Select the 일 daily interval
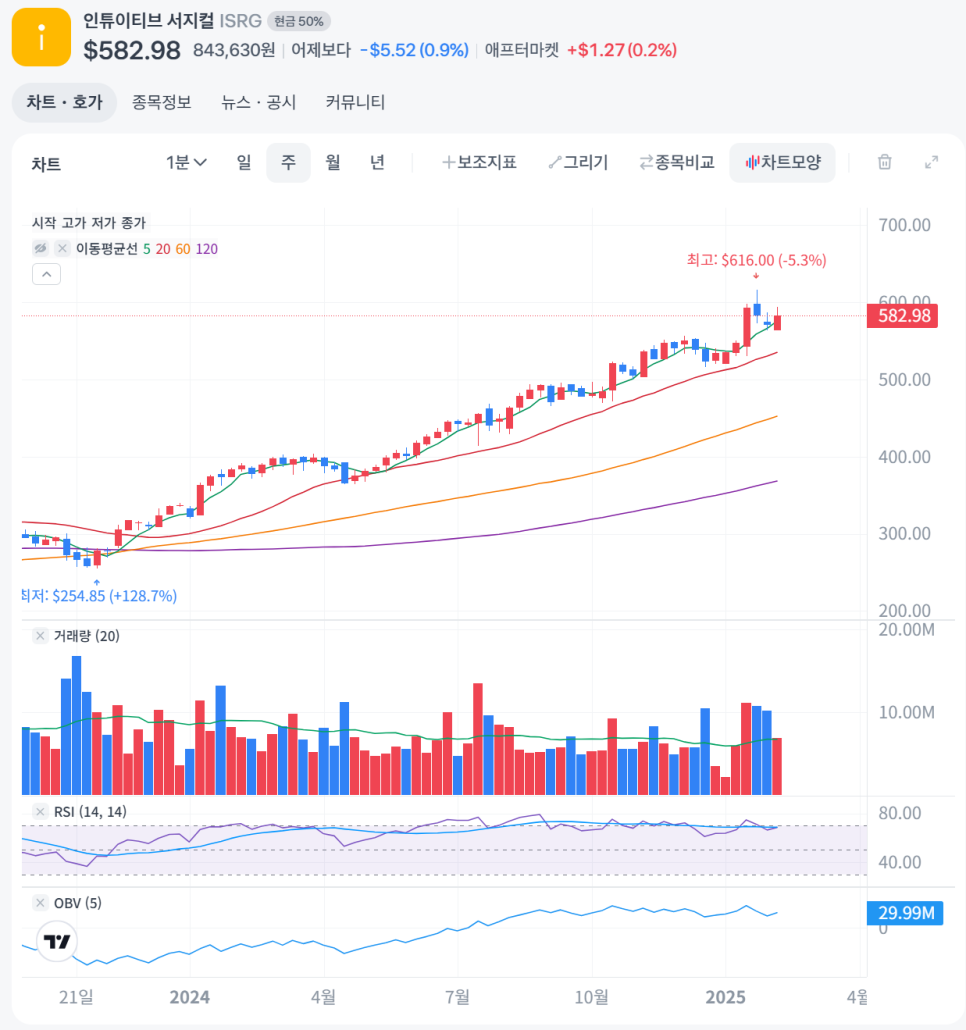This screenshot has width=966, height=1030. (x=244, y=162)
